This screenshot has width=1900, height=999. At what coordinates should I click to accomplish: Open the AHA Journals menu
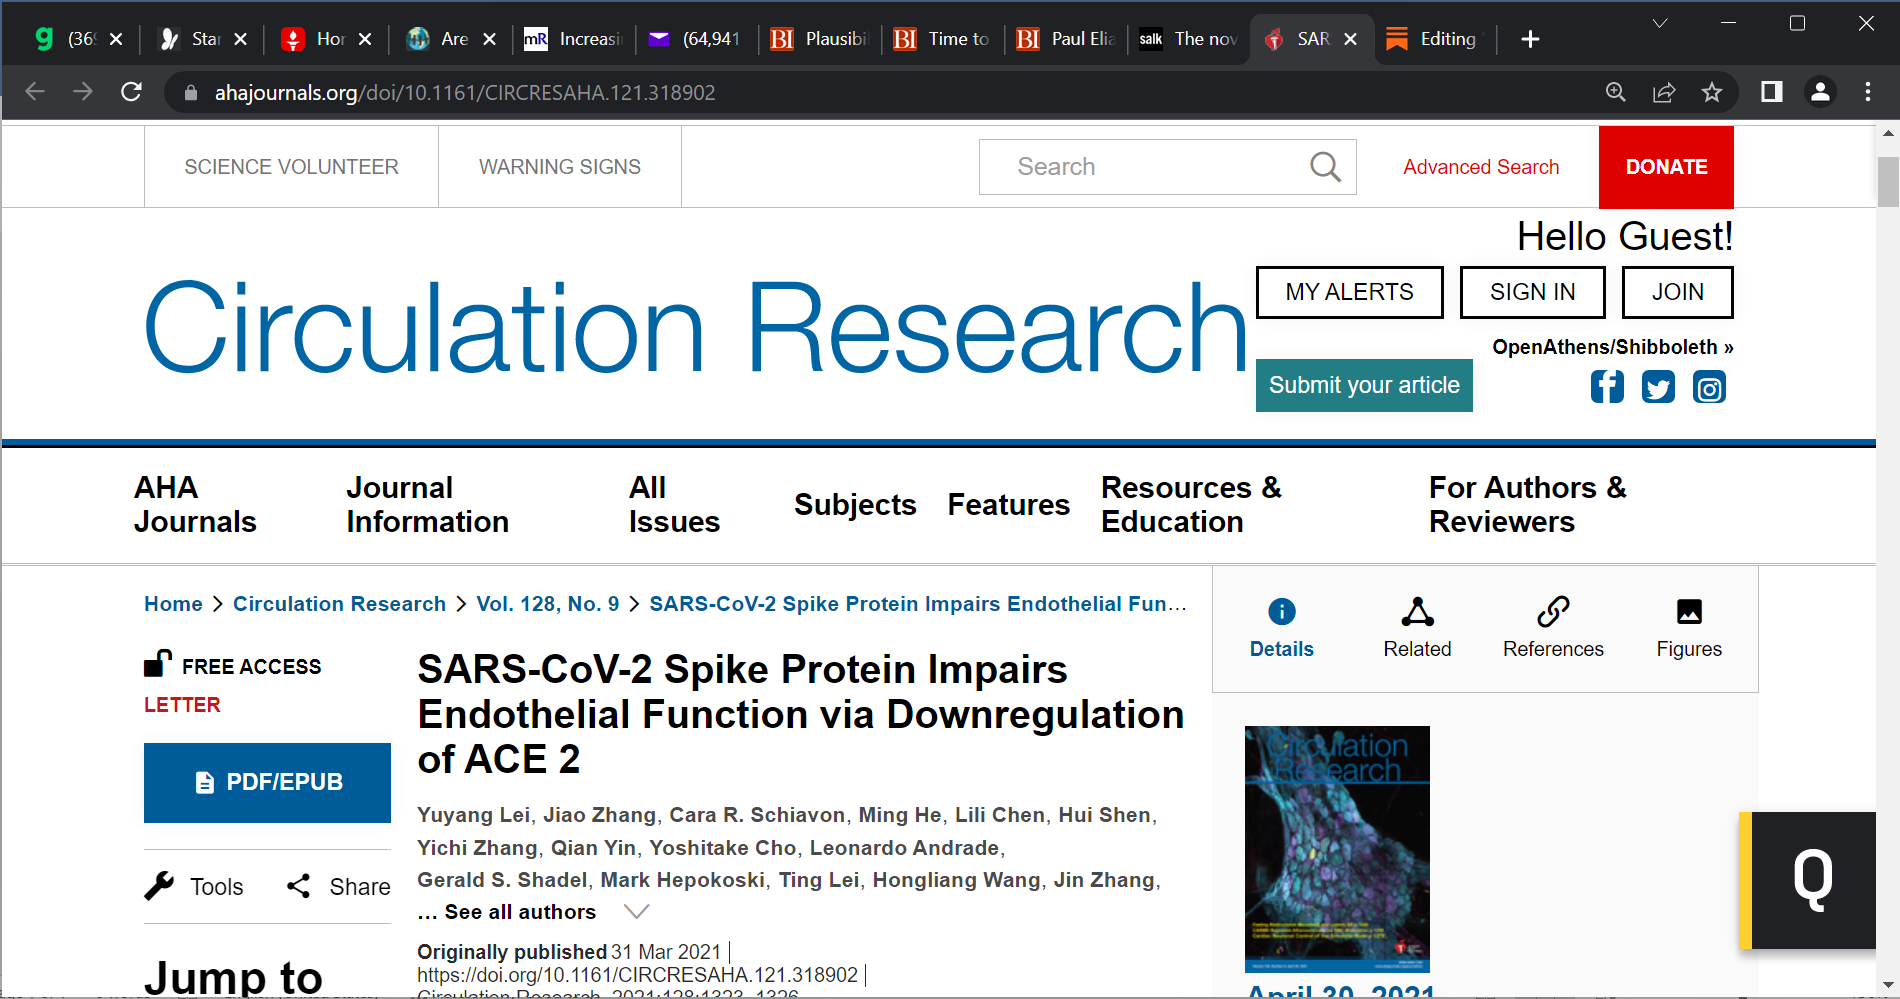195,505
